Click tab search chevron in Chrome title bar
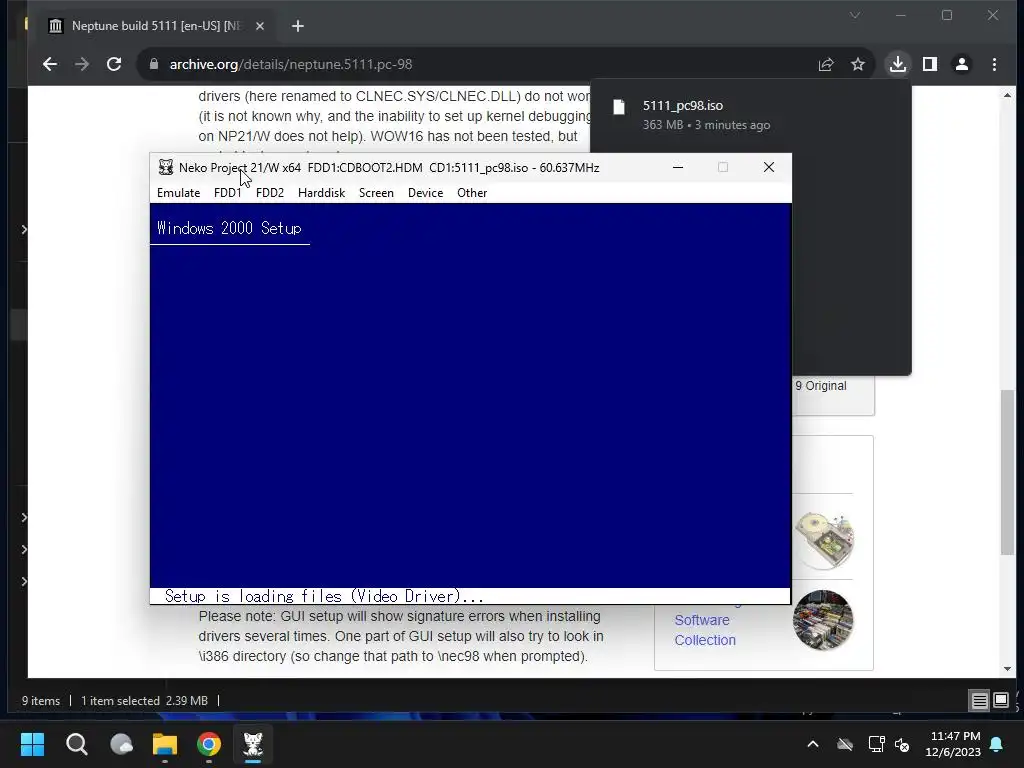The width and height of the screenshot is (1024, 768). (x=855, y=15)
